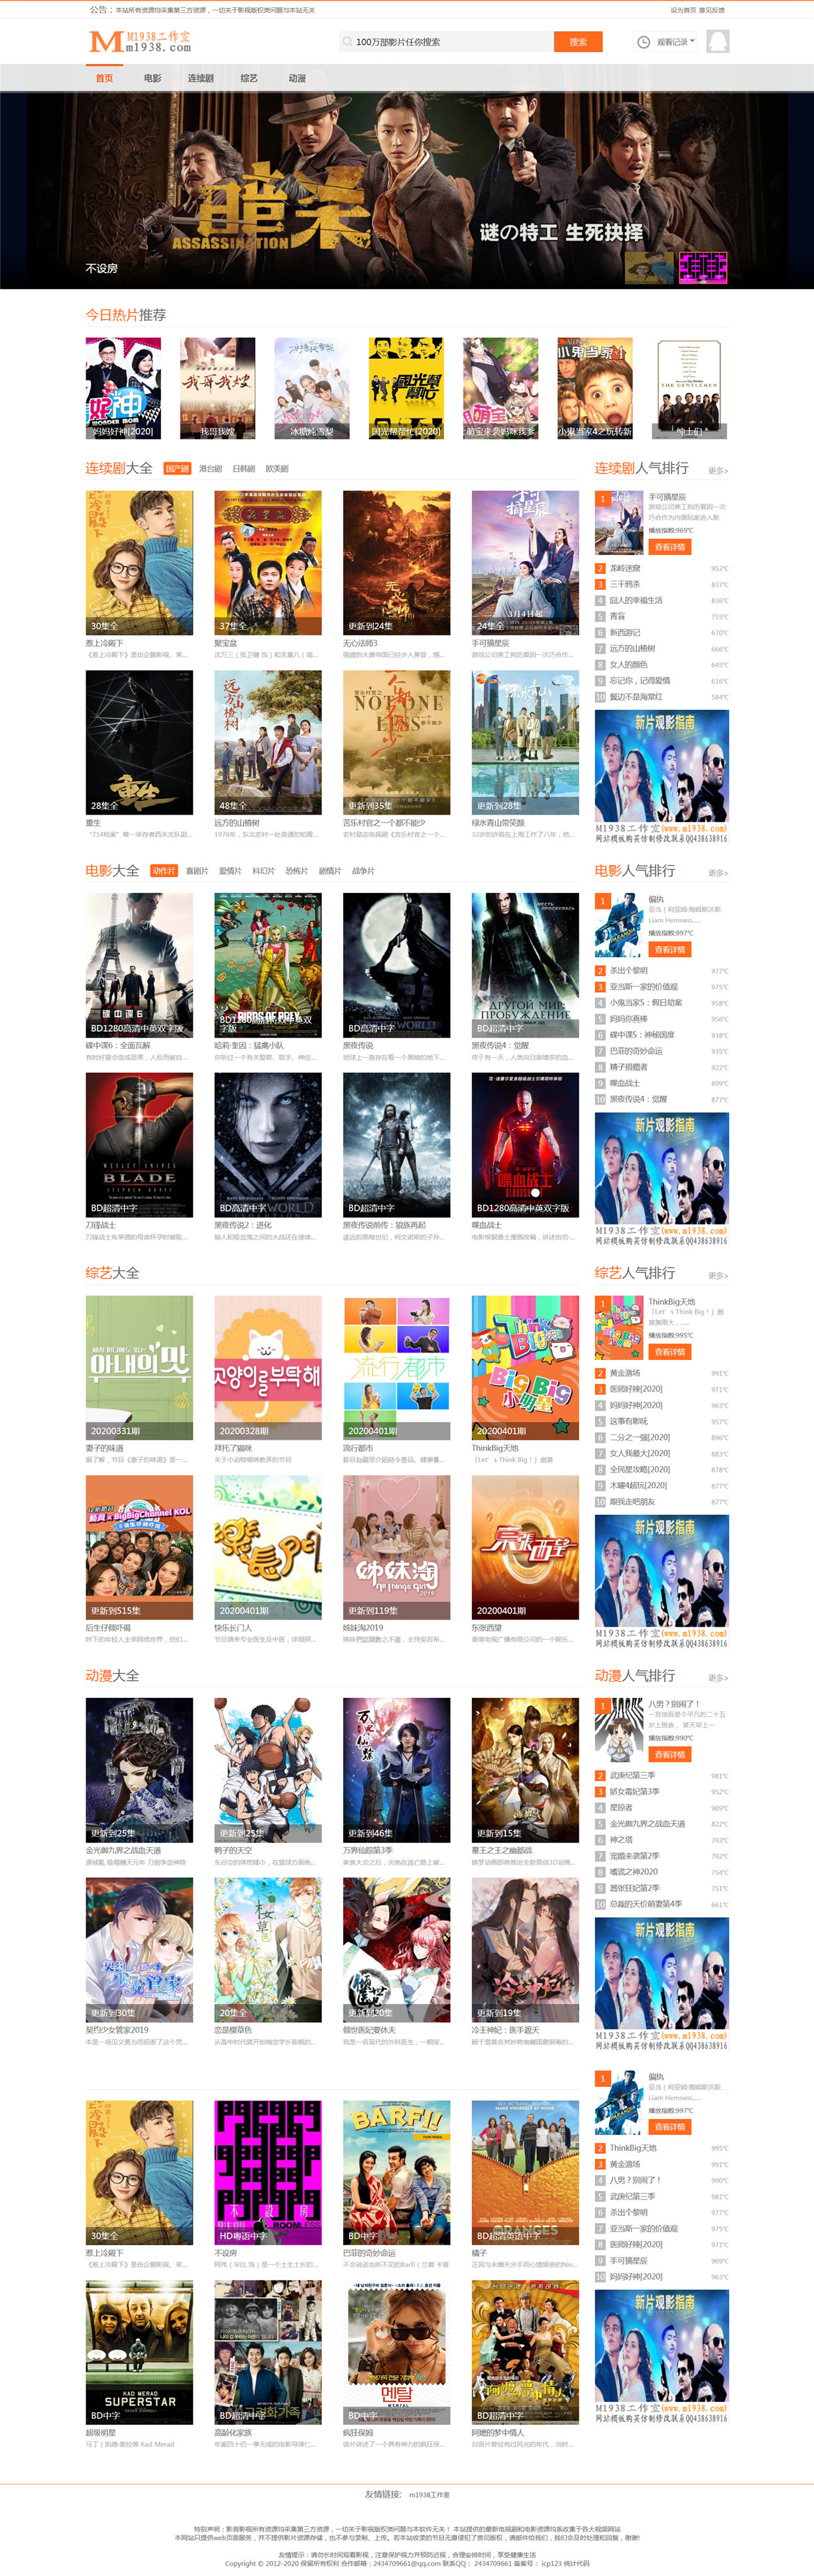Viewport: 814px width, 2576px height.
Task: Click the magnifier icon in search box
Action: point(347,42)
